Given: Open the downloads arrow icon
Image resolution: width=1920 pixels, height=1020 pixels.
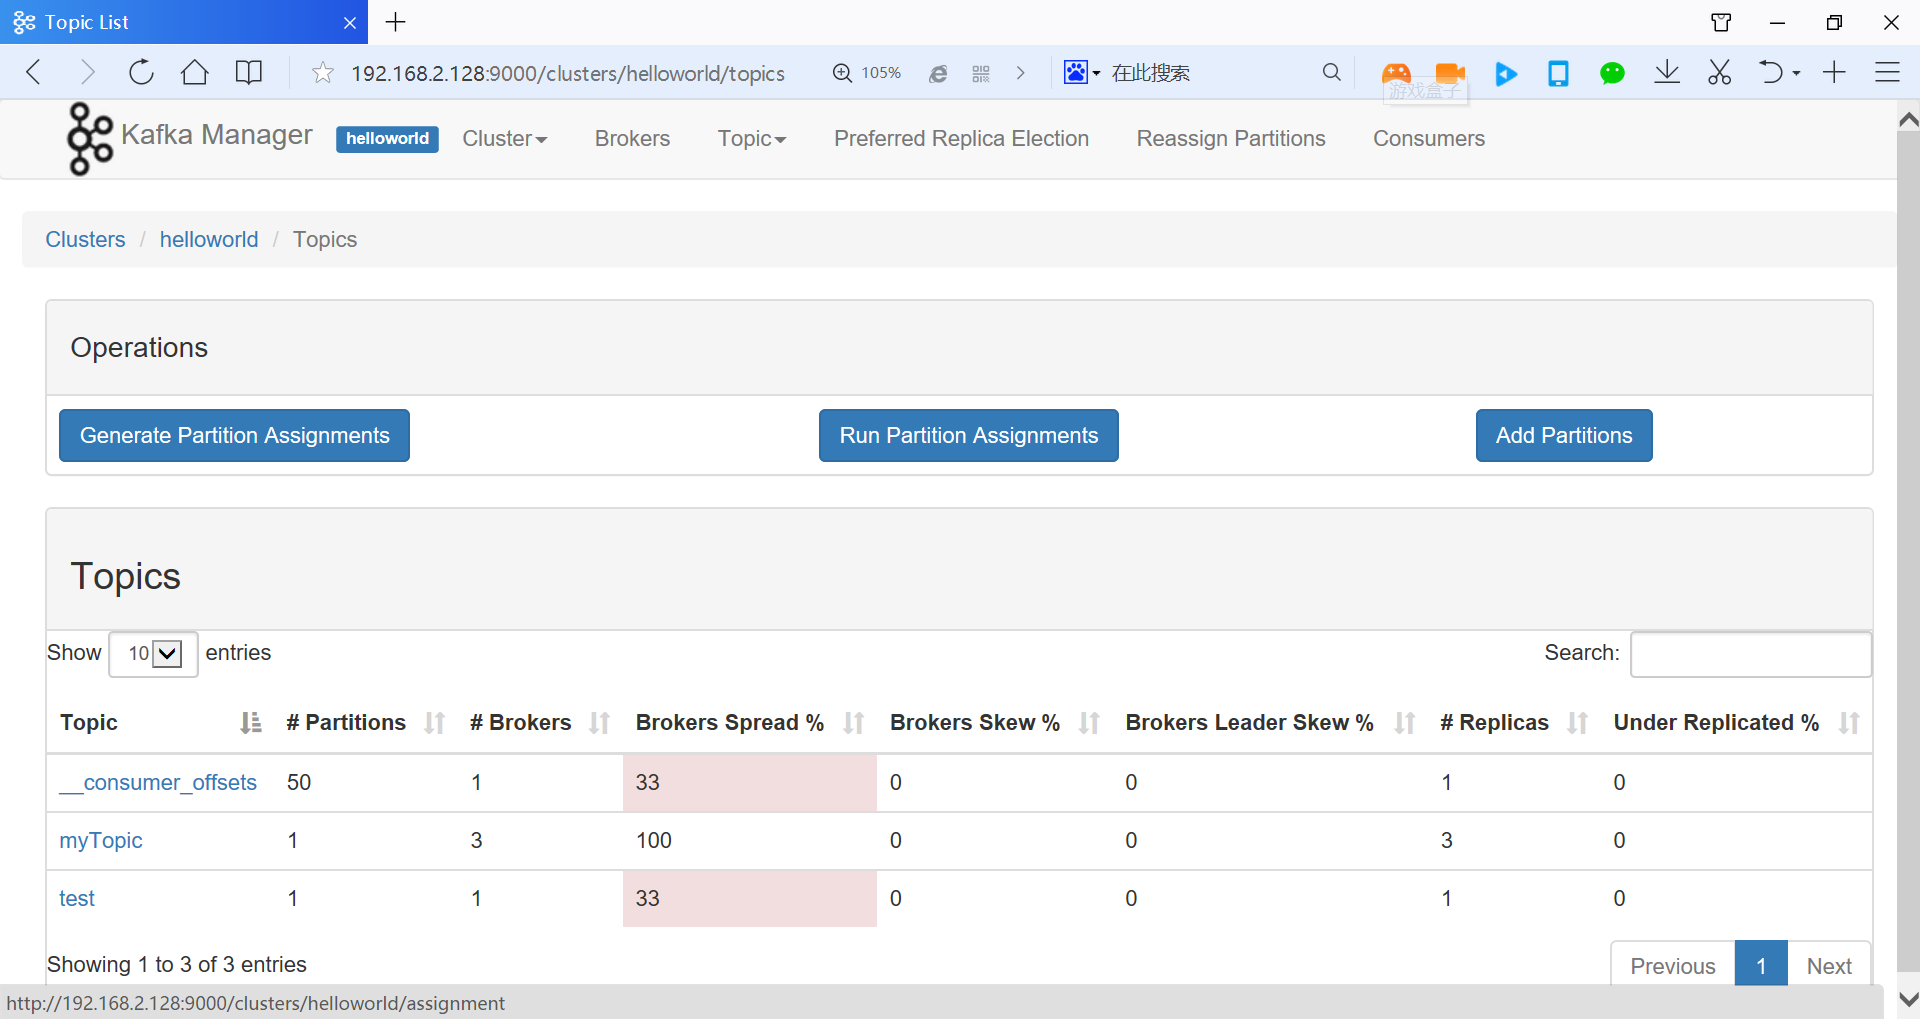Looking at the screenshot, I should click(x=1666, y=72).
